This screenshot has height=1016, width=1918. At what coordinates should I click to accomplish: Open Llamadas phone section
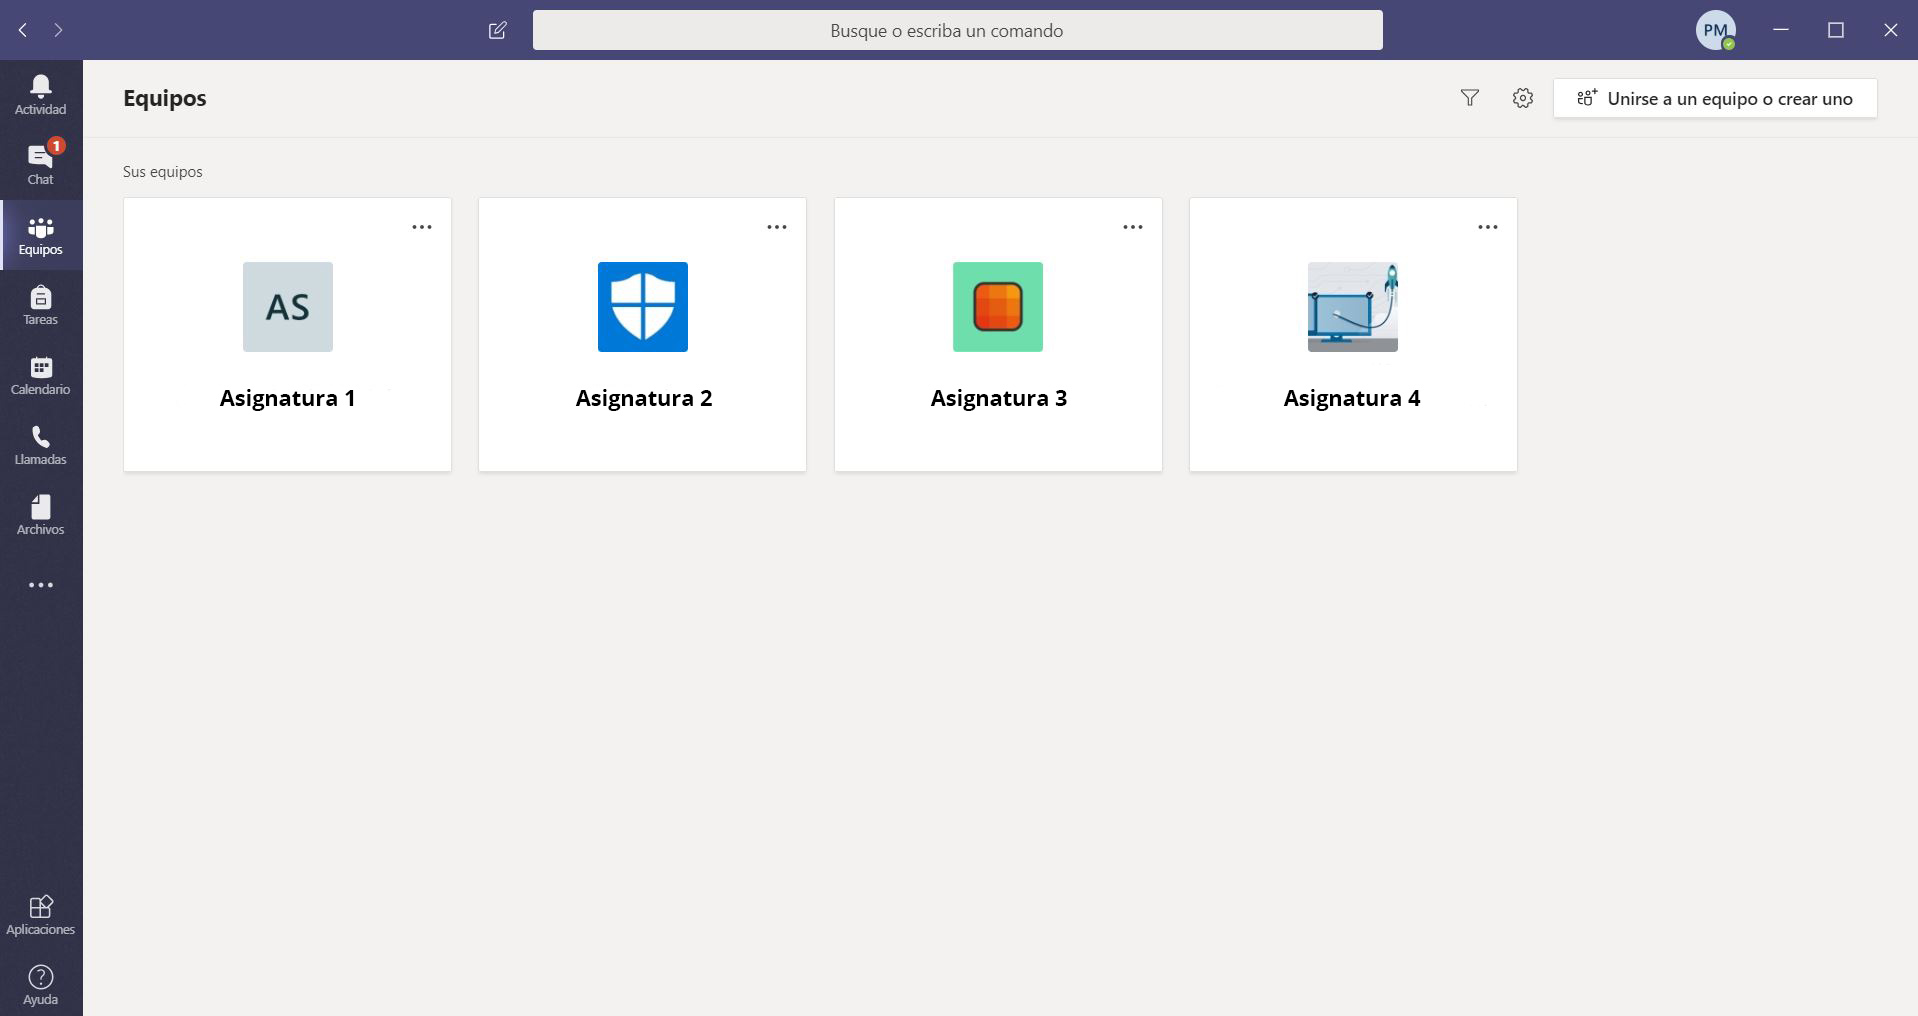40,445
